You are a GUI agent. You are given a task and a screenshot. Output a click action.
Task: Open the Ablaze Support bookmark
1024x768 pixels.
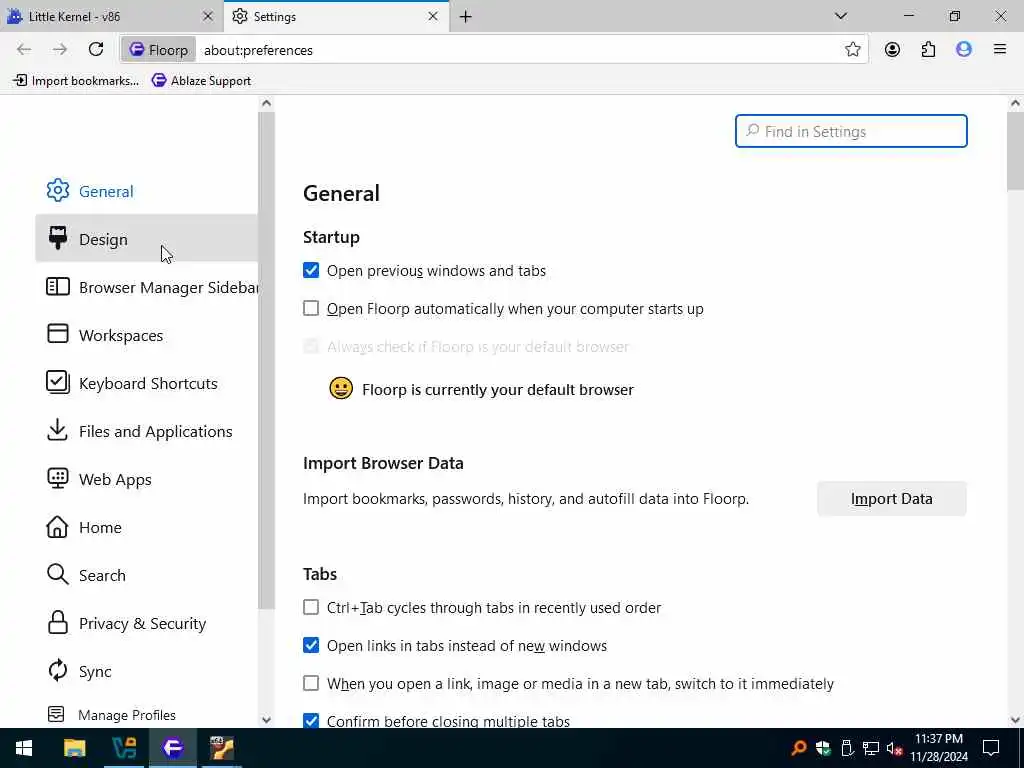pos(201,80)
